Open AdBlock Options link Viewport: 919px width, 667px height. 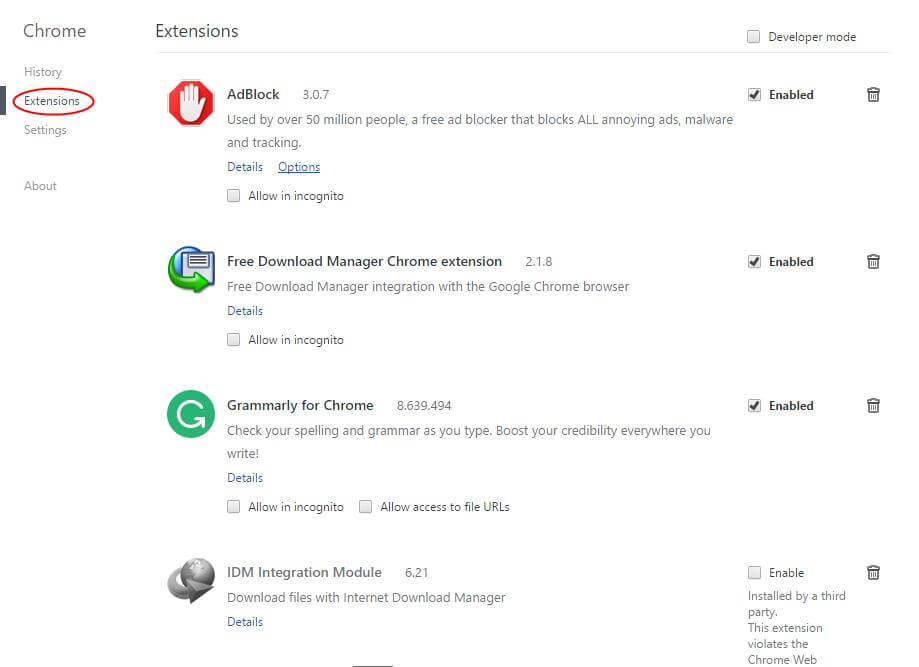click(299, 167)
